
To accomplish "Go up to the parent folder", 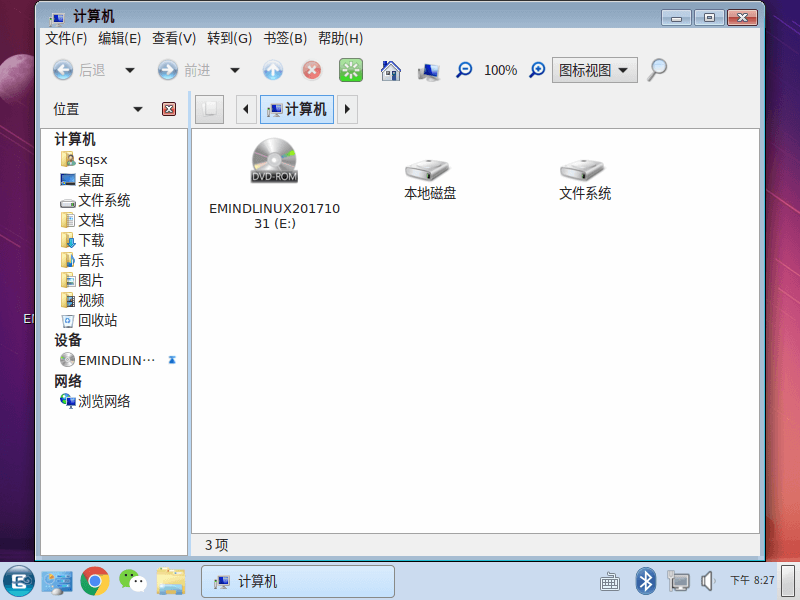I will coord(273,70).
